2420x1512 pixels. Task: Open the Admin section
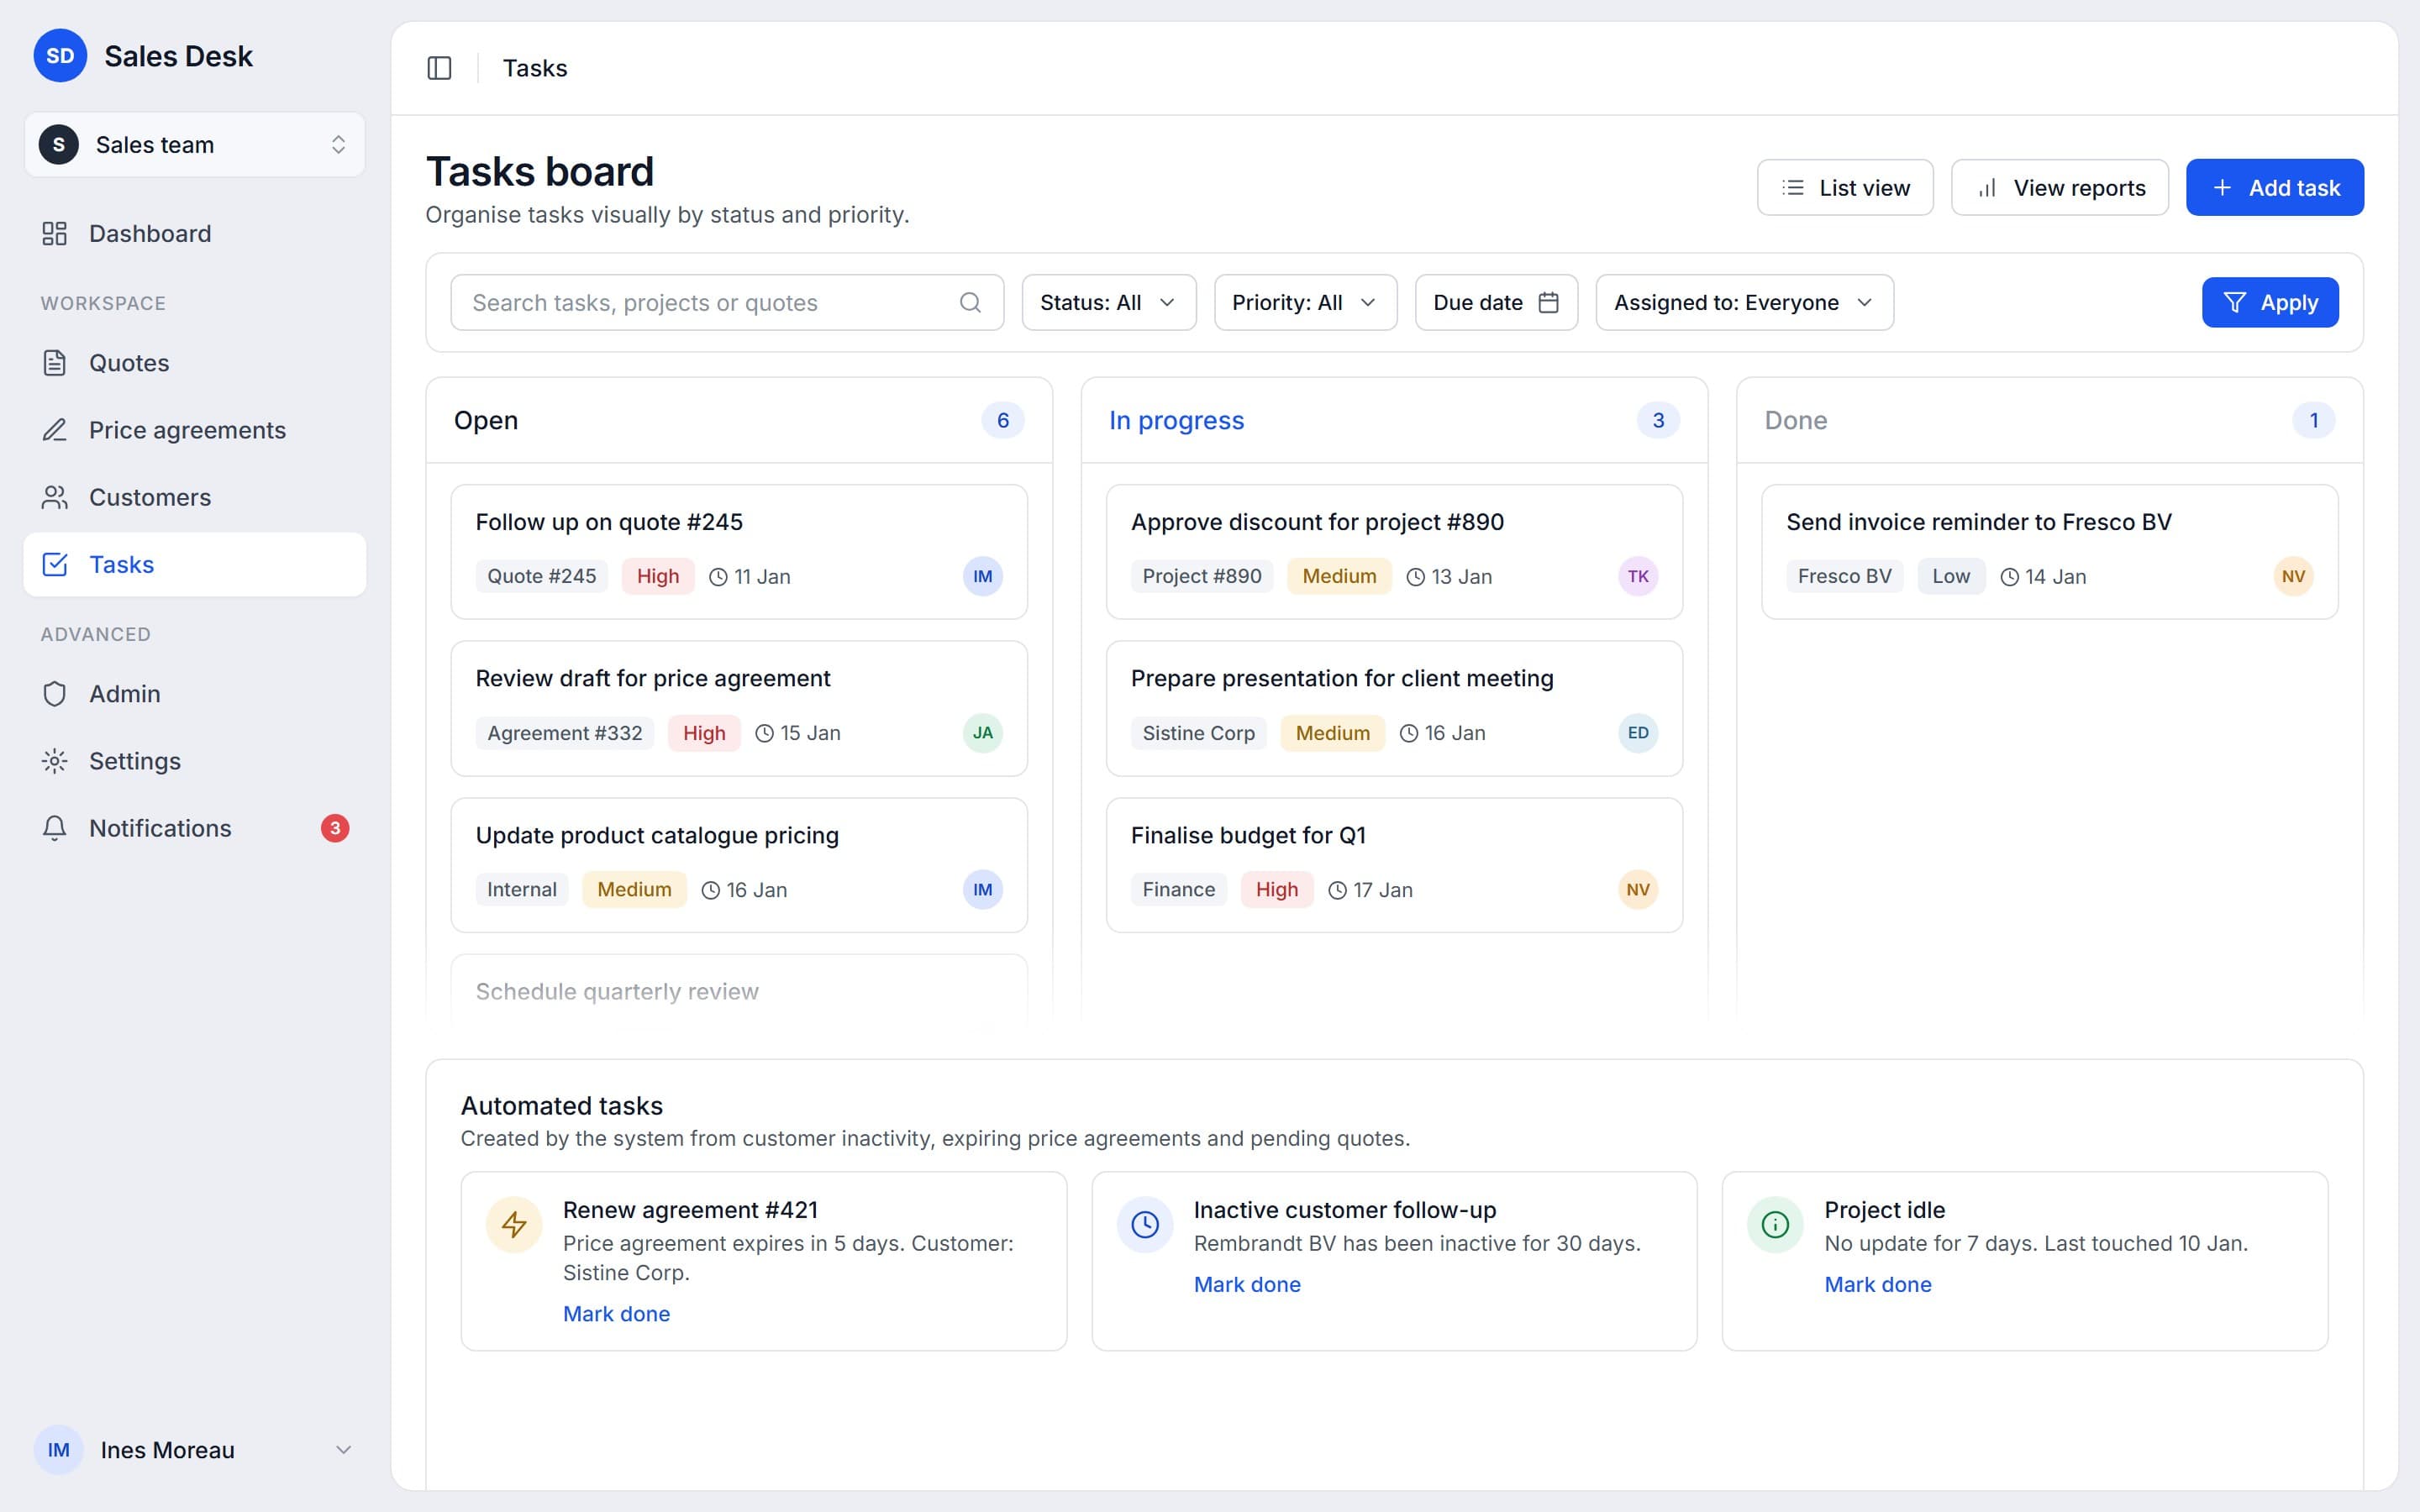tap(195, 694)
